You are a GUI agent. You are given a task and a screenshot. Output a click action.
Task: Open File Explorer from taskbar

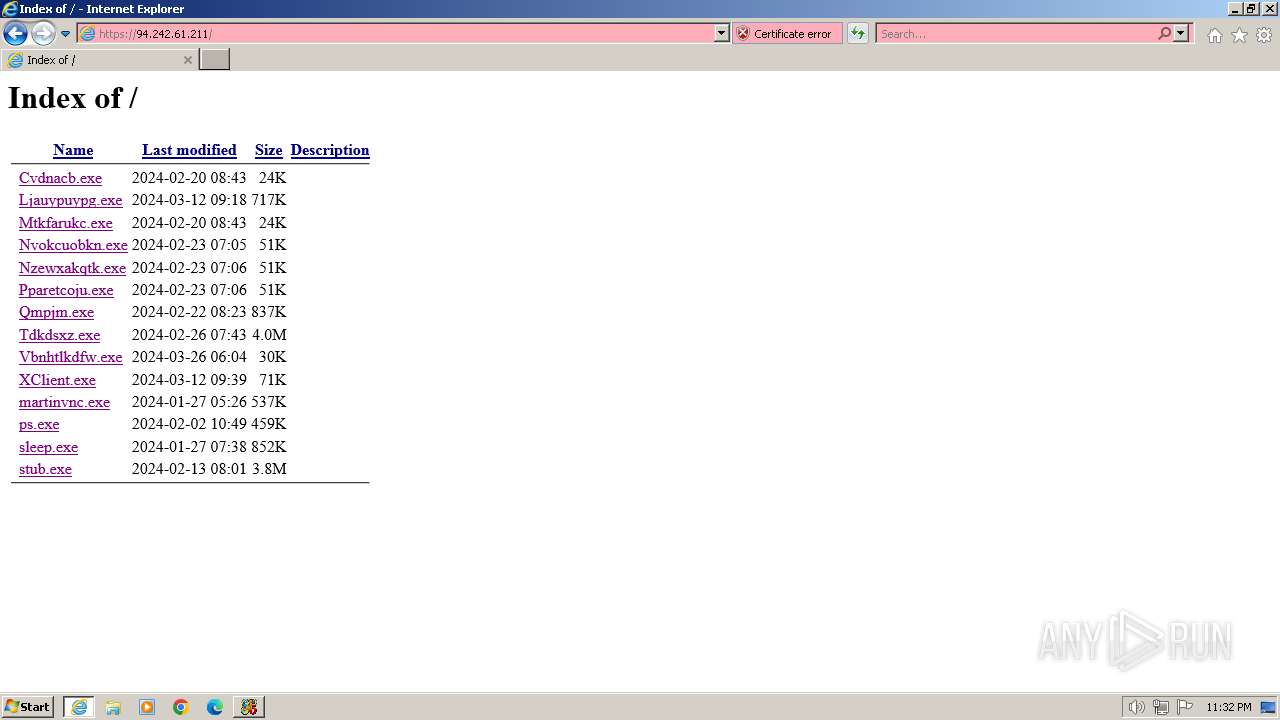tap(113, 707)
